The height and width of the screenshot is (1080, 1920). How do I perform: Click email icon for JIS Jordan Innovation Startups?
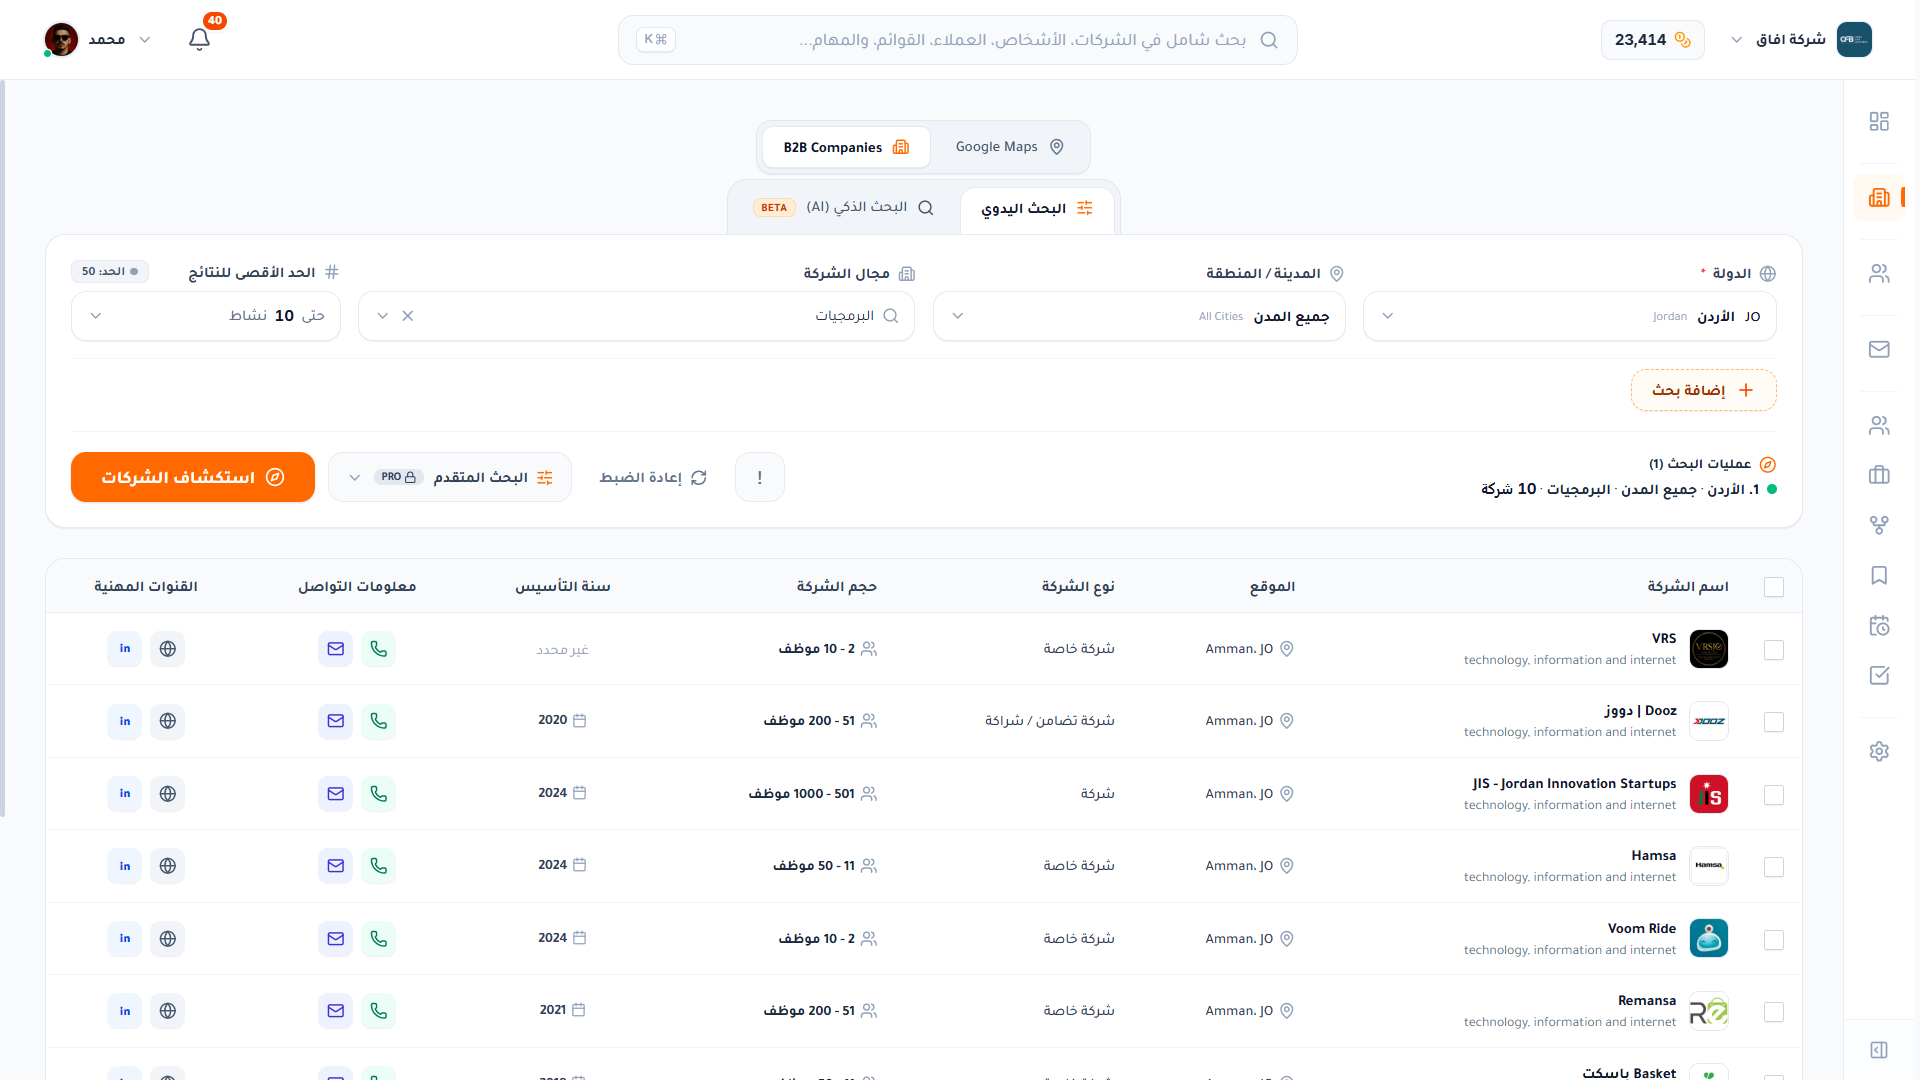click(336, 794)
